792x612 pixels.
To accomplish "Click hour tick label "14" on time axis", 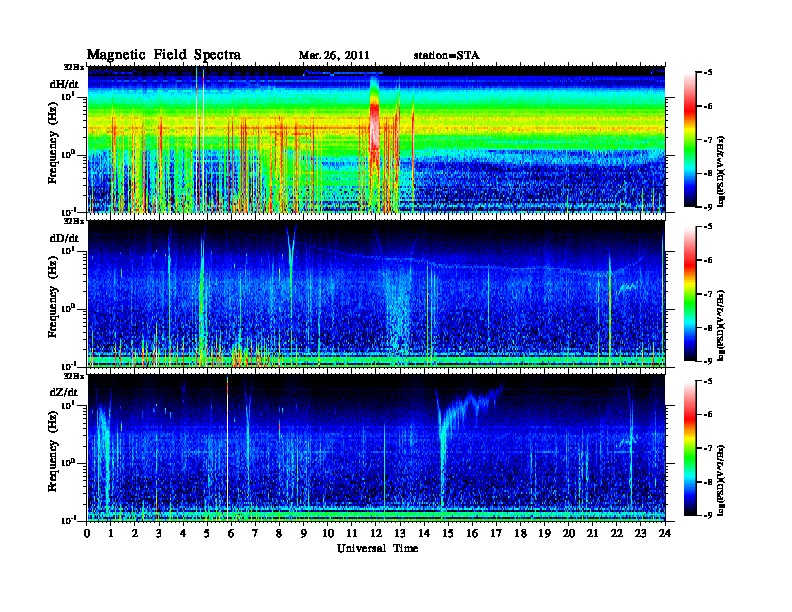I will (x=424, y=534).
